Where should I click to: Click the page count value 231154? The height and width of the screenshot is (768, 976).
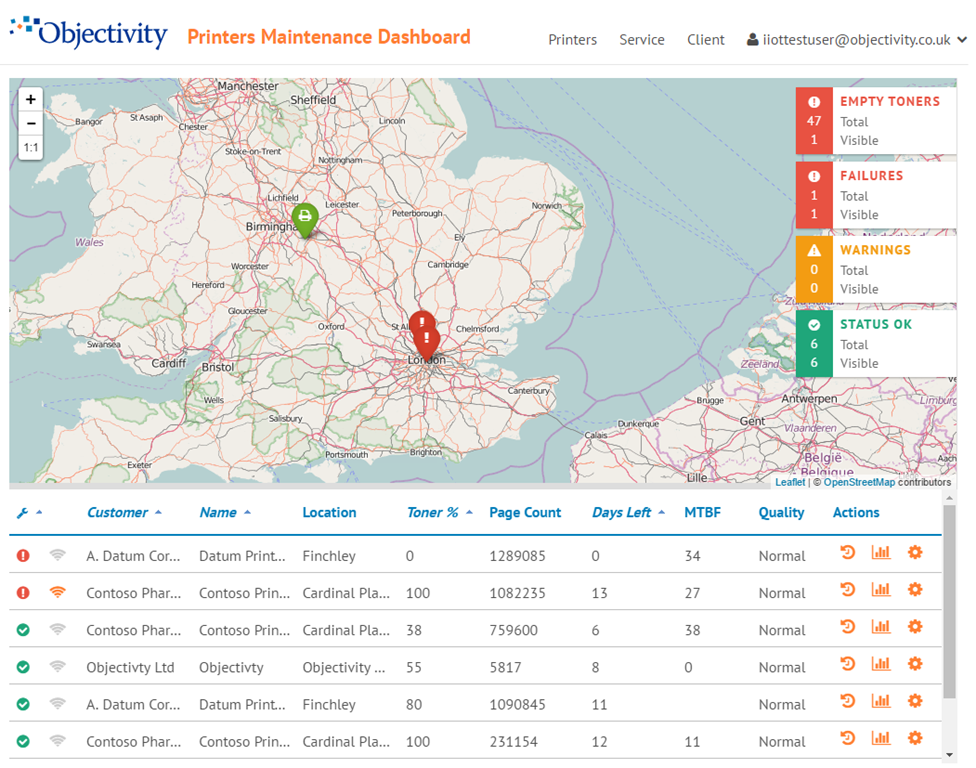[x=513, y=742]
